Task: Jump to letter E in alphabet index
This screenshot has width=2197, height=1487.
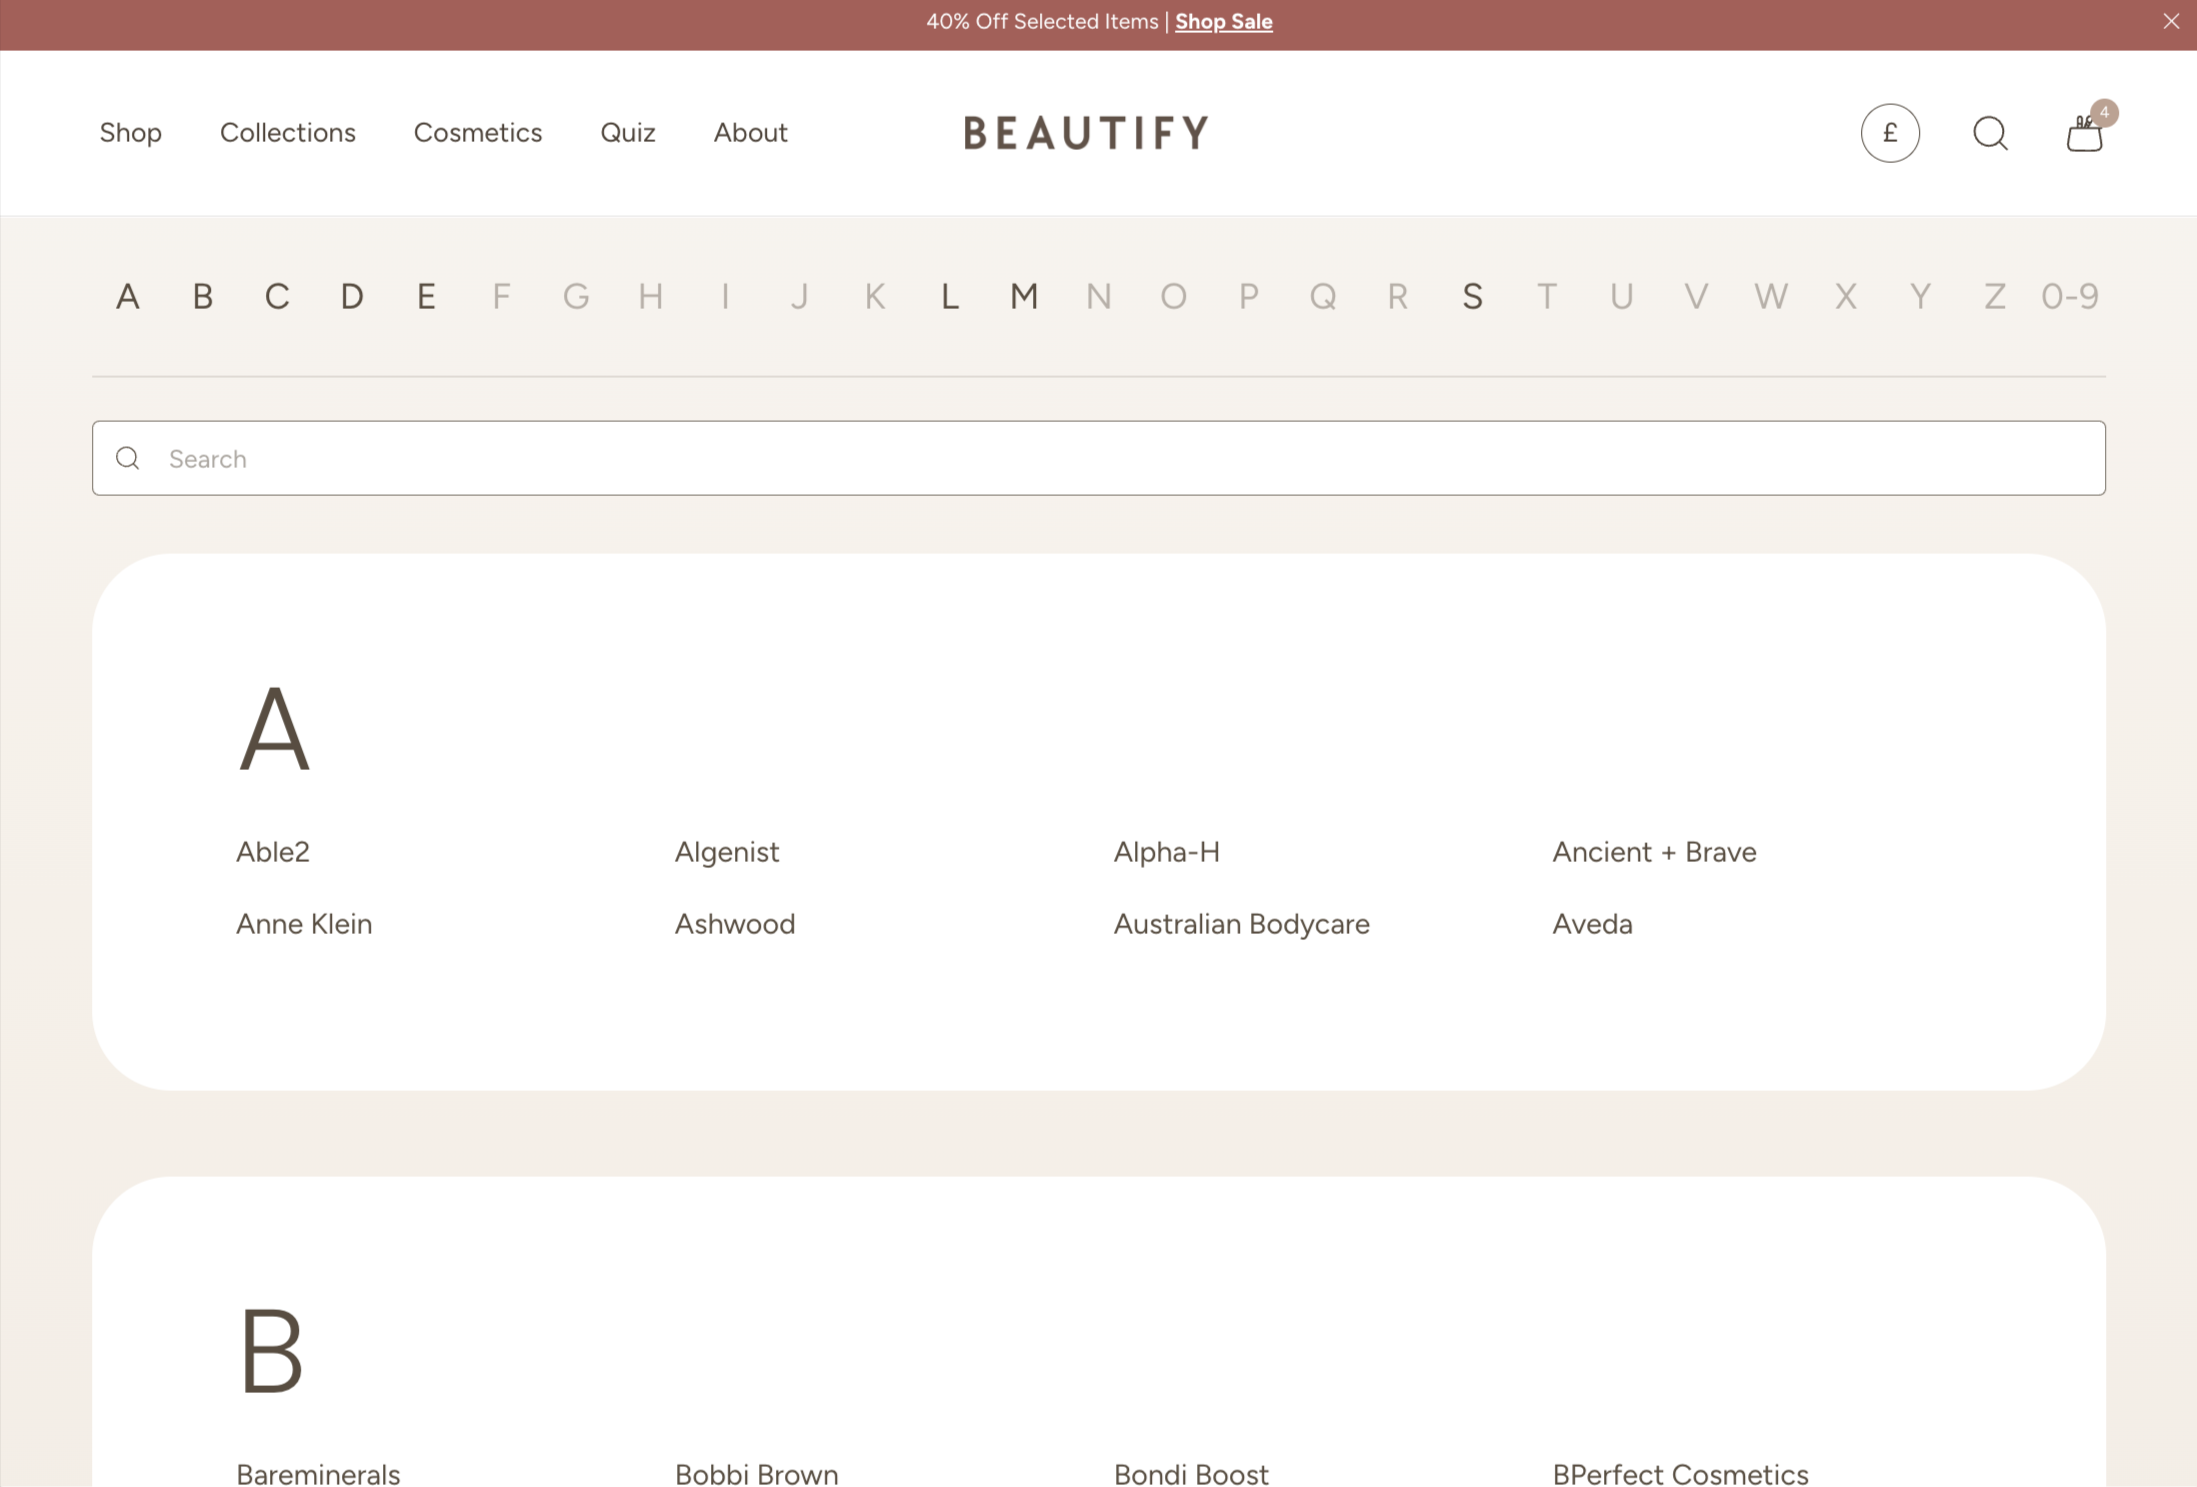Action: [426, 296]
